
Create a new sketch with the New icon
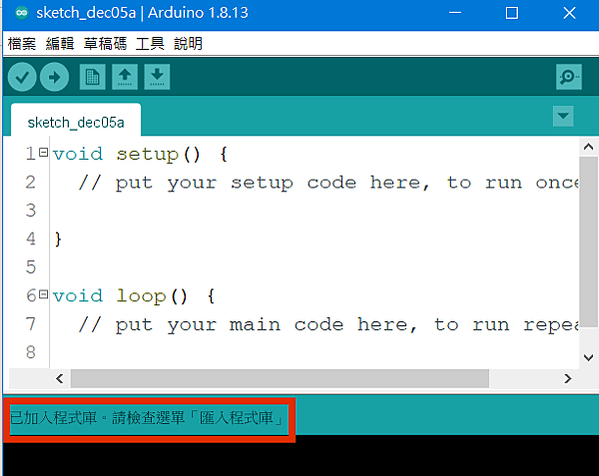pos(92,77)
